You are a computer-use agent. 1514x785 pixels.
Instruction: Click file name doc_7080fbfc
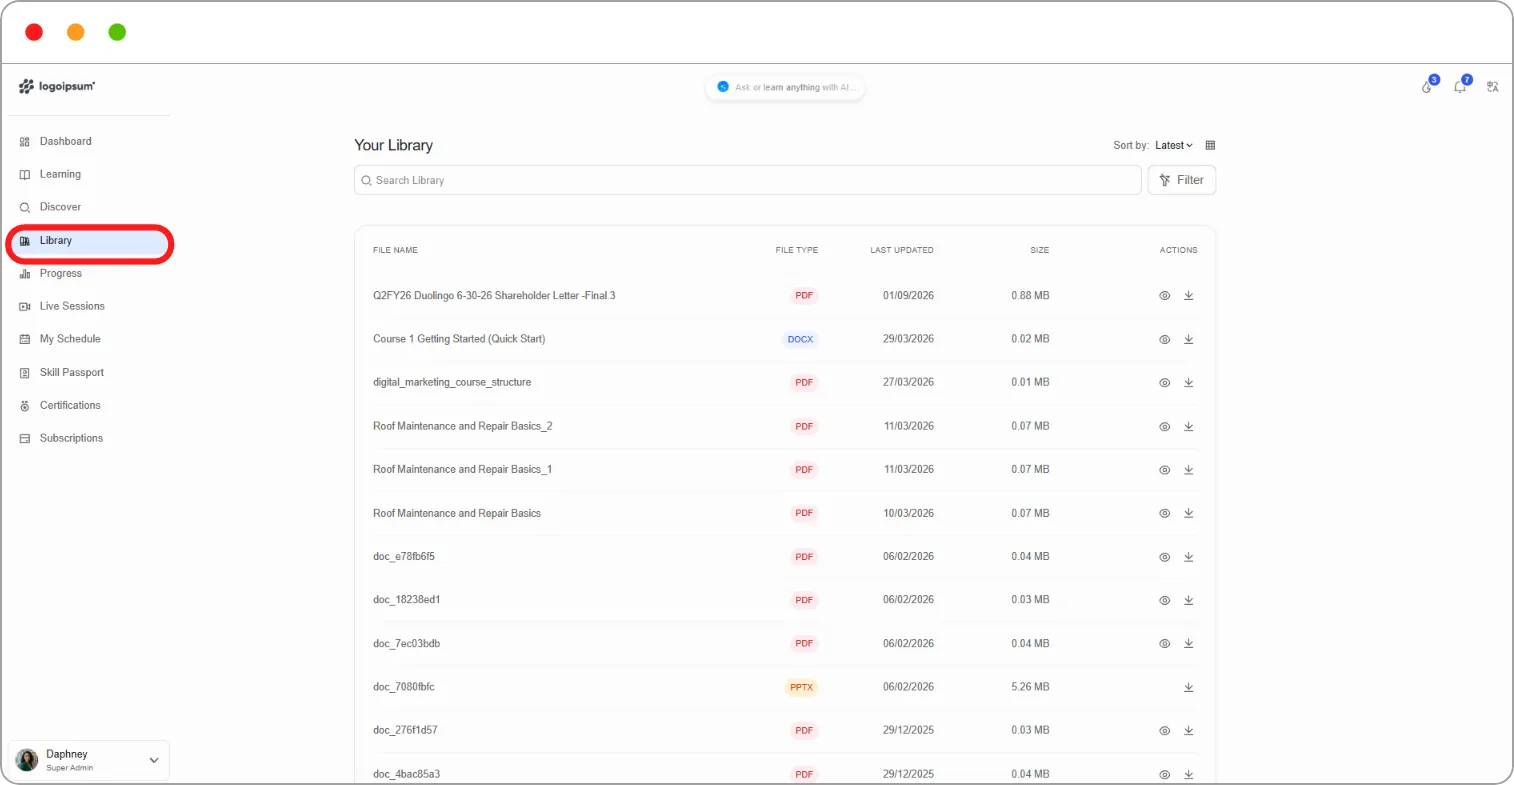[x=404, y=687]
